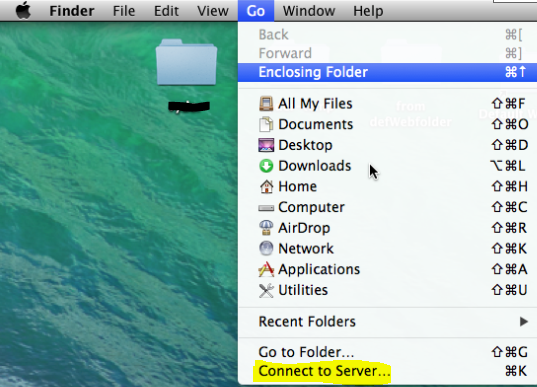The height and width of the screenshot is (387, 537).
Task: Select the Home label in Go menu
Action: [x=297, y=187]
